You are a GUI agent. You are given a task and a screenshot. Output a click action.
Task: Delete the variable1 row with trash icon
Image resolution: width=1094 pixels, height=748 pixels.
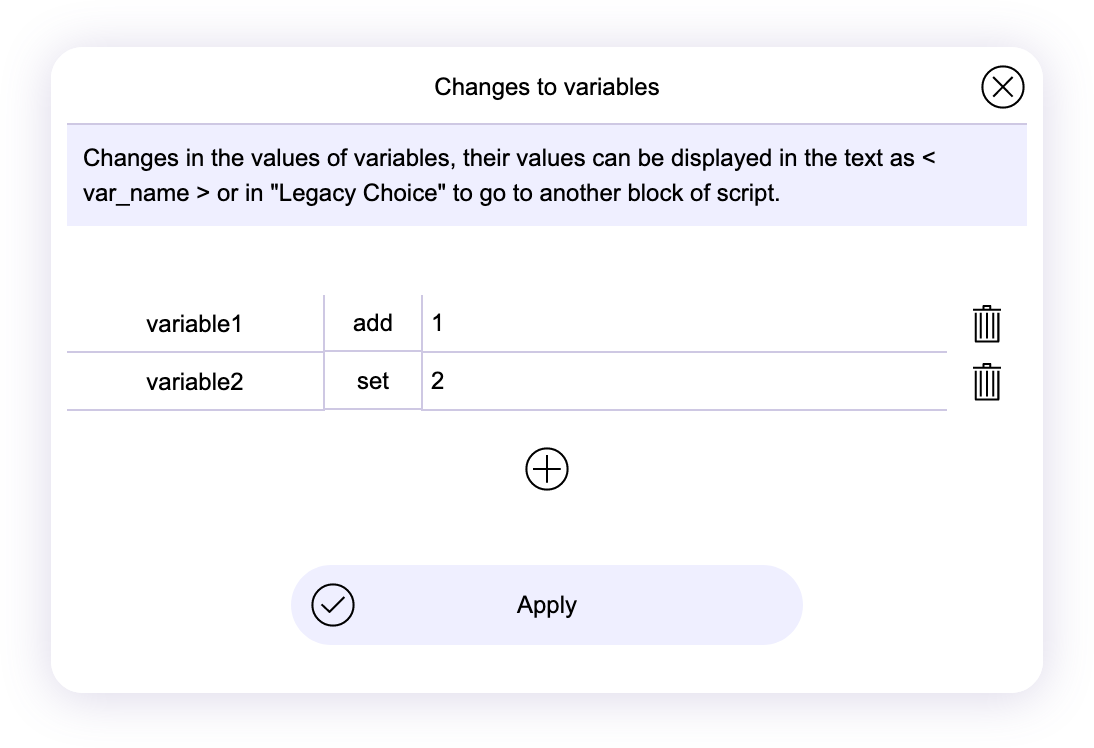(x=986, y=324)
